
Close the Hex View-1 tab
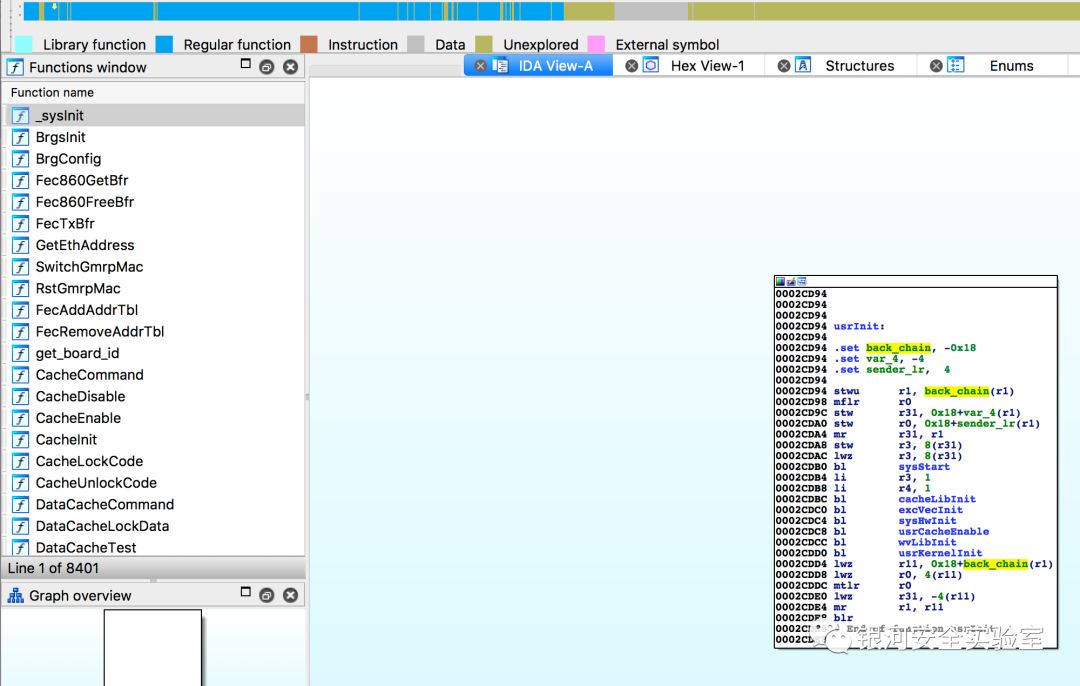coord(631,65)
